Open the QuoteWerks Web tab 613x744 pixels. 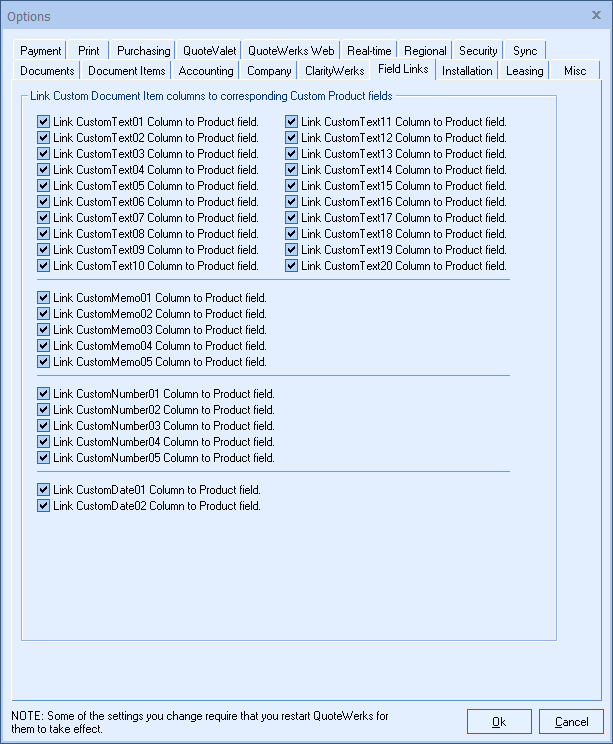(x=291, y=51)
